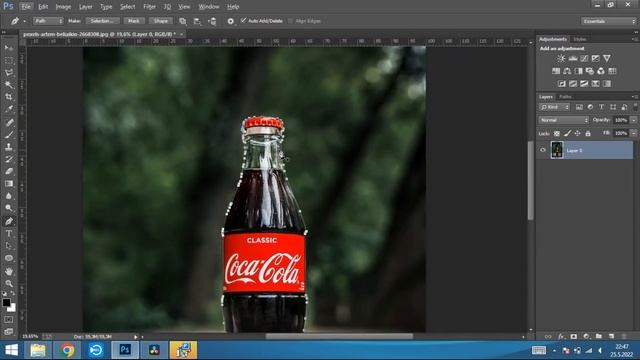640x360 pixels.
Task: Select the Magic Wand tool
Action: (x=9, y=85)
